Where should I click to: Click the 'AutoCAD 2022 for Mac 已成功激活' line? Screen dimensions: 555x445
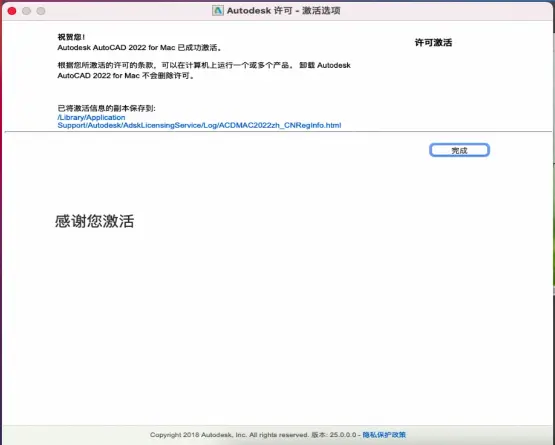pos(139,47)
